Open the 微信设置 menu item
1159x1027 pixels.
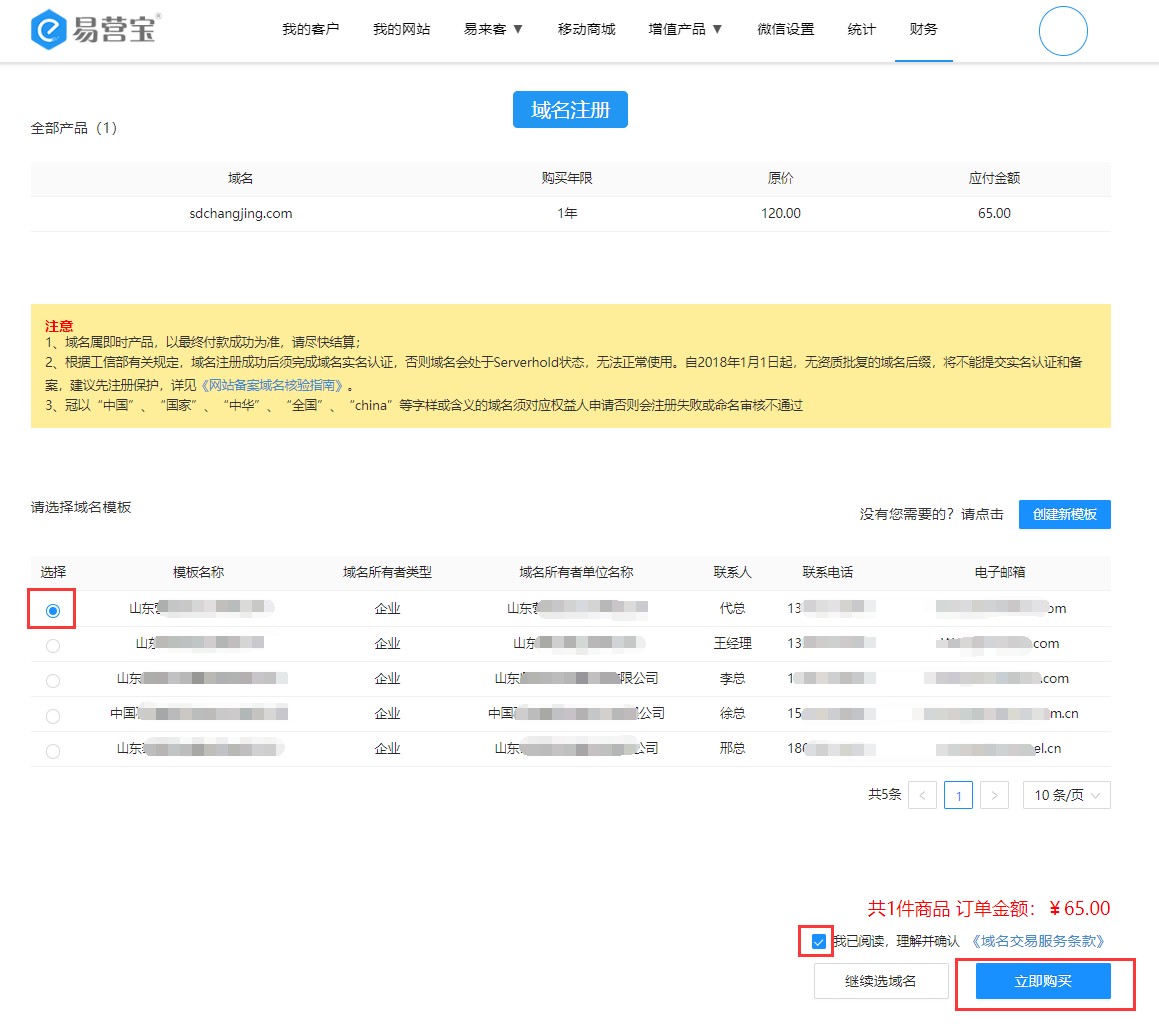[x=785, y=29]
